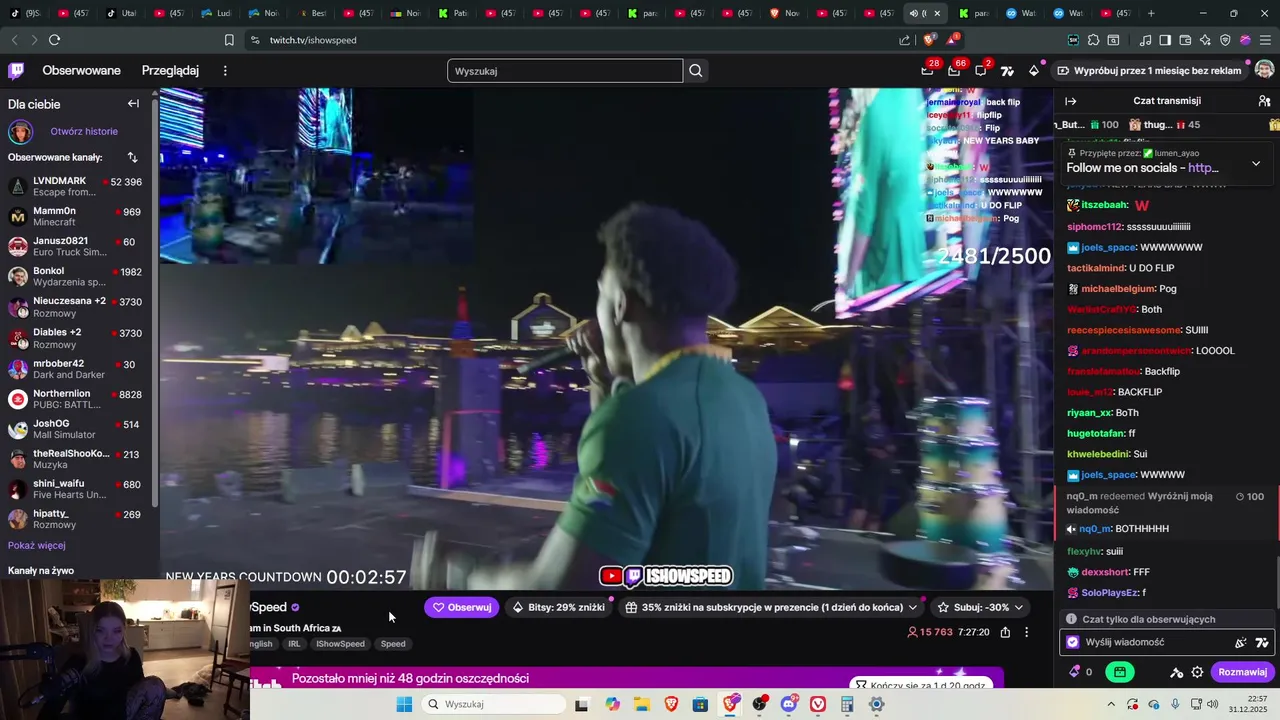Open browser extensions puzzle icon
The height and width of the screenshot is (720, 1280).
coord(1093,40)
